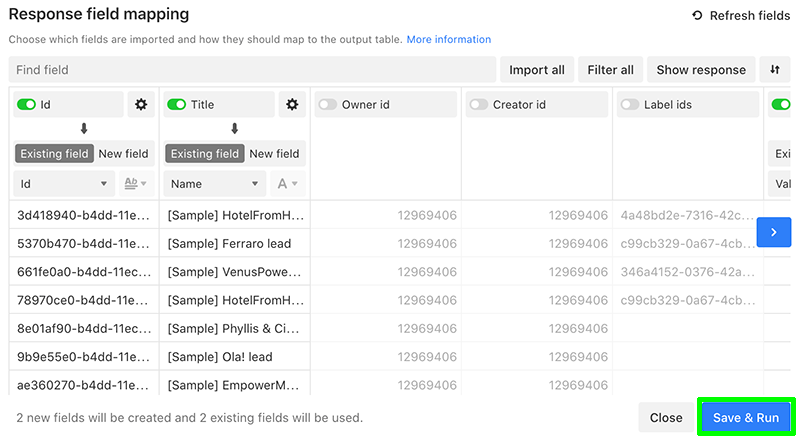The height and width of the screenshot is (438, 800).
Task: Open the Name existing field dropdown
Action: pos(214,184)
